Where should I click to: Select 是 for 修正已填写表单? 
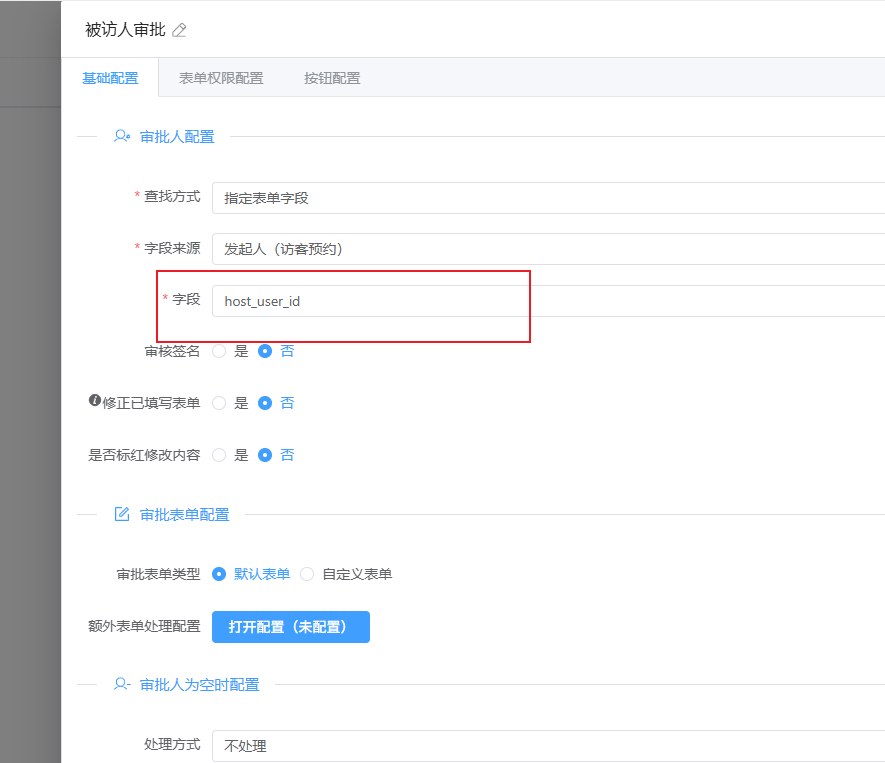[219, 403]
